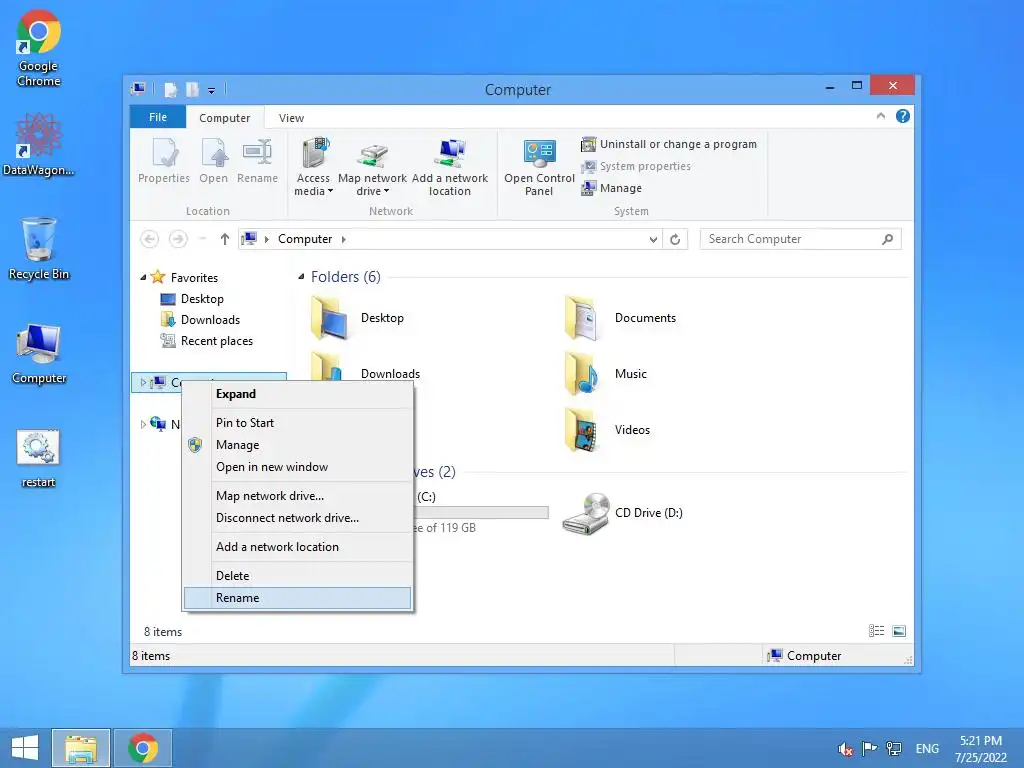Click Uninstall or change a program

669,144
